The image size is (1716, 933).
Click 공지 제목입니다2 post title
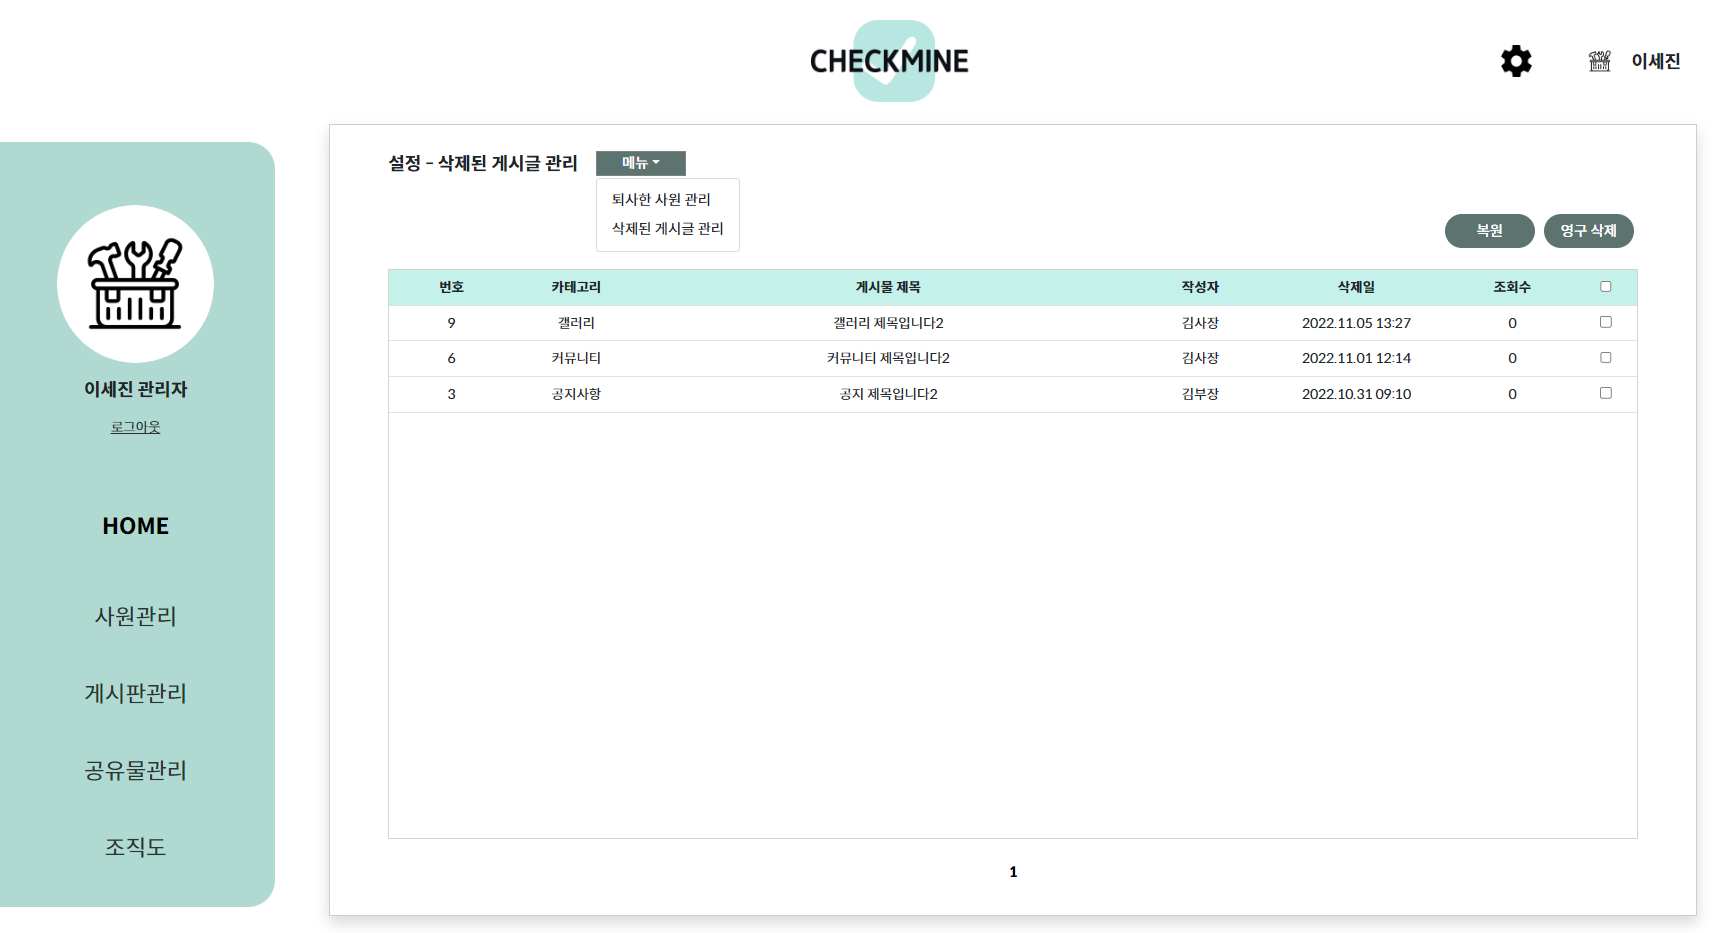[x=888, y=394]
